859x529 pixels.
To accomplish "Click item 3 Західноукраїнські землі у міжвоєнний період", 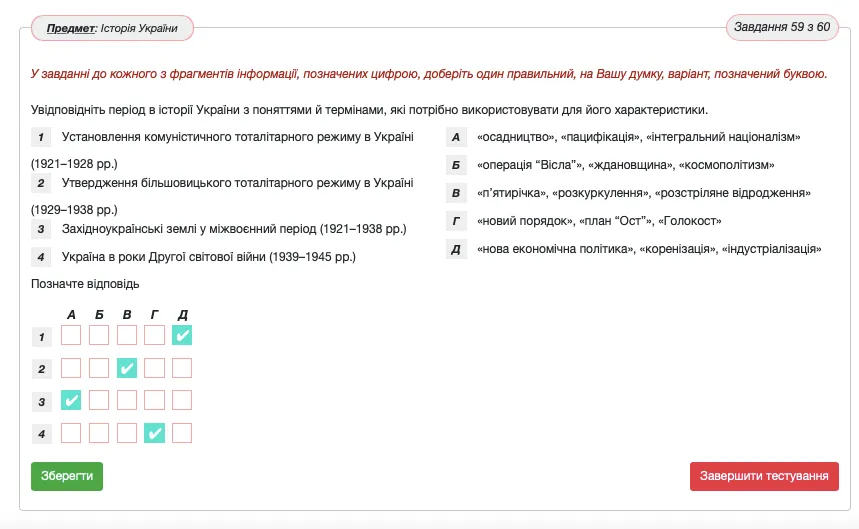I will coord(234,229).
